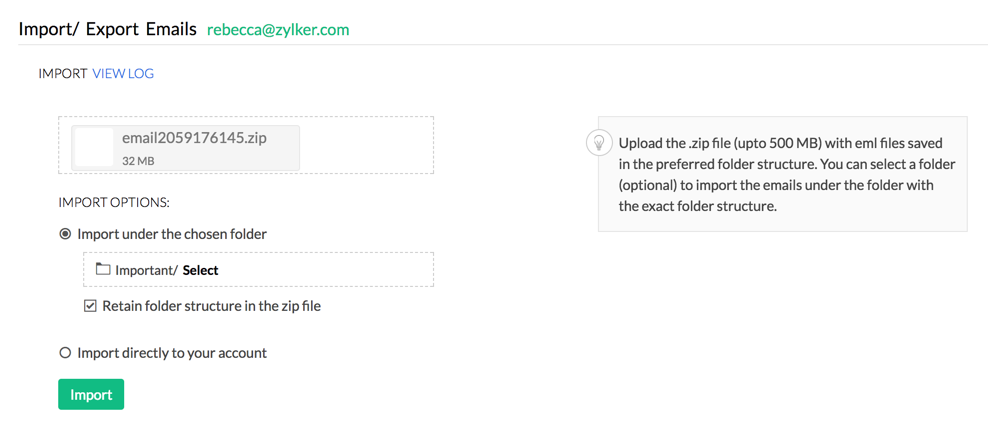This screenshot has height=421, width=988.
Task: Click the rebecca@zylker.com account link
Action: click(x=278, y=29)
